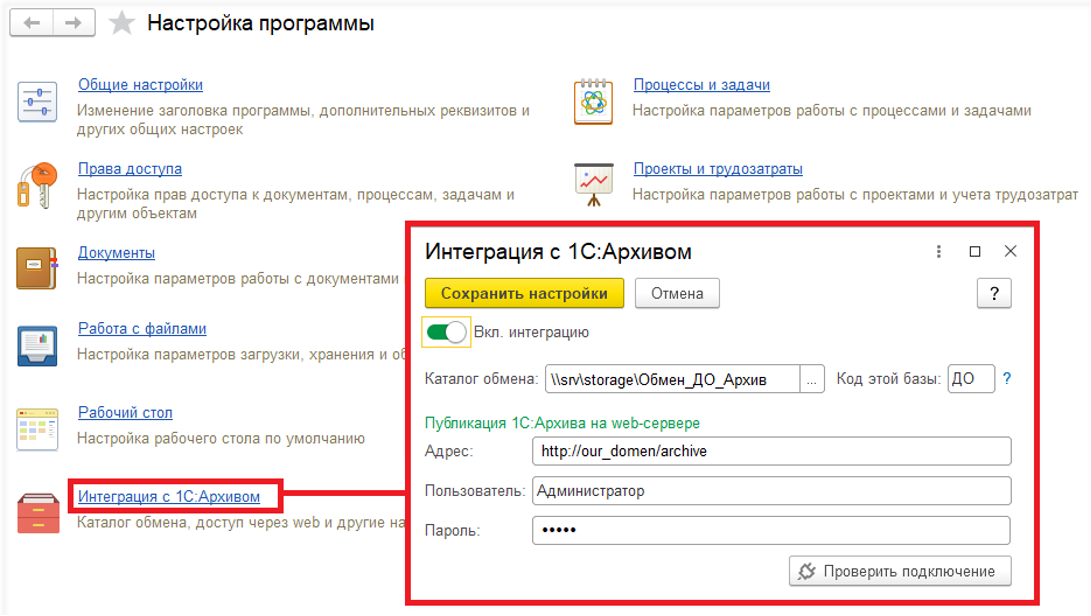Click the chart easel icon for Проекты и трудозатраты
1091x616 pixels.
(x=594, y=184)
